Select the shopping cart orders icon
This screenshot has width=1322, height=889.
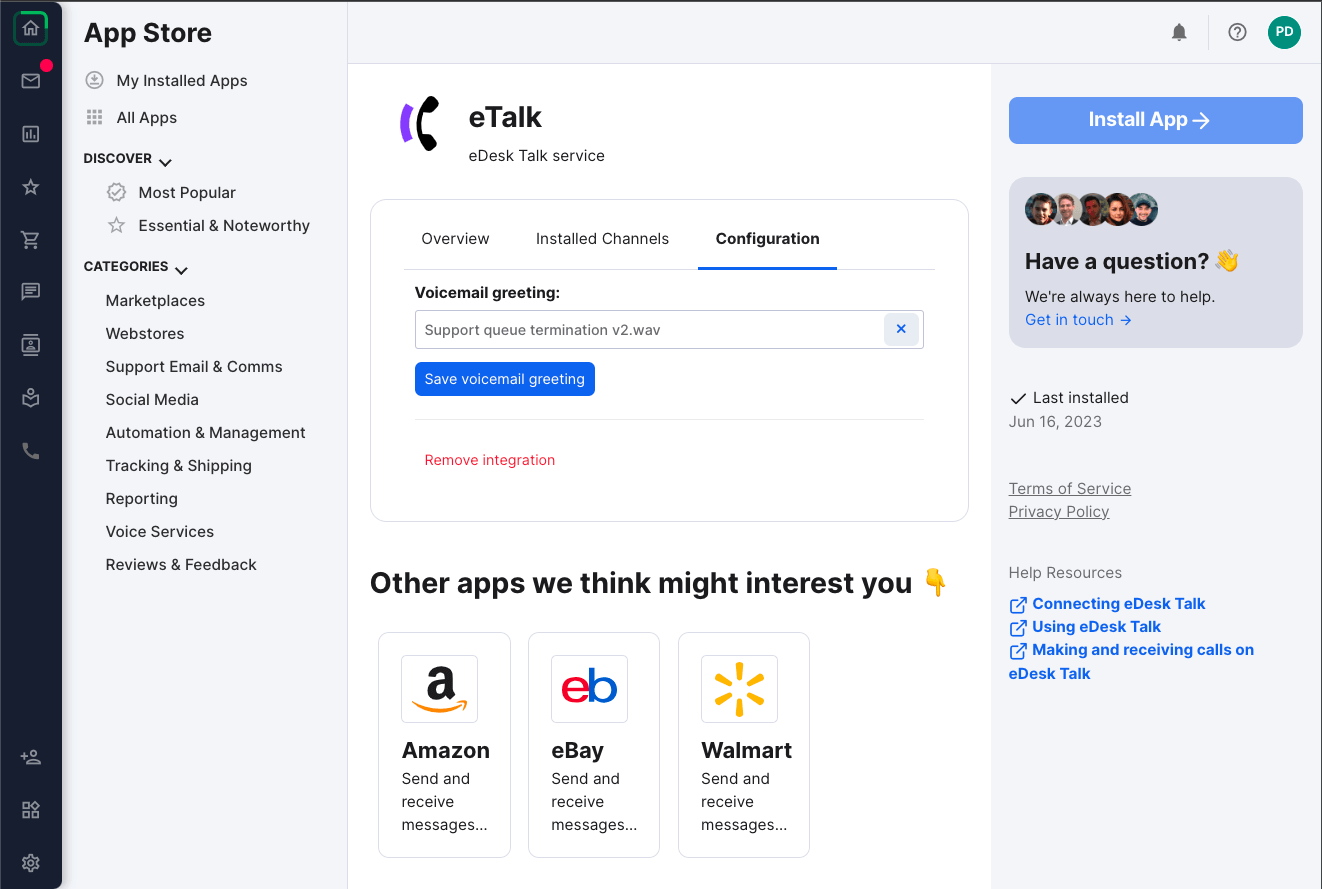[31, 240]
